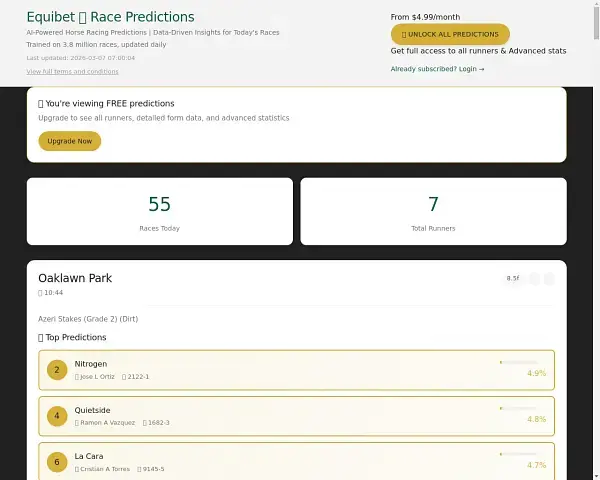Click the 8.5f distance badge
This screenshot has width=600, height=480.
click(x=513, y=278)
